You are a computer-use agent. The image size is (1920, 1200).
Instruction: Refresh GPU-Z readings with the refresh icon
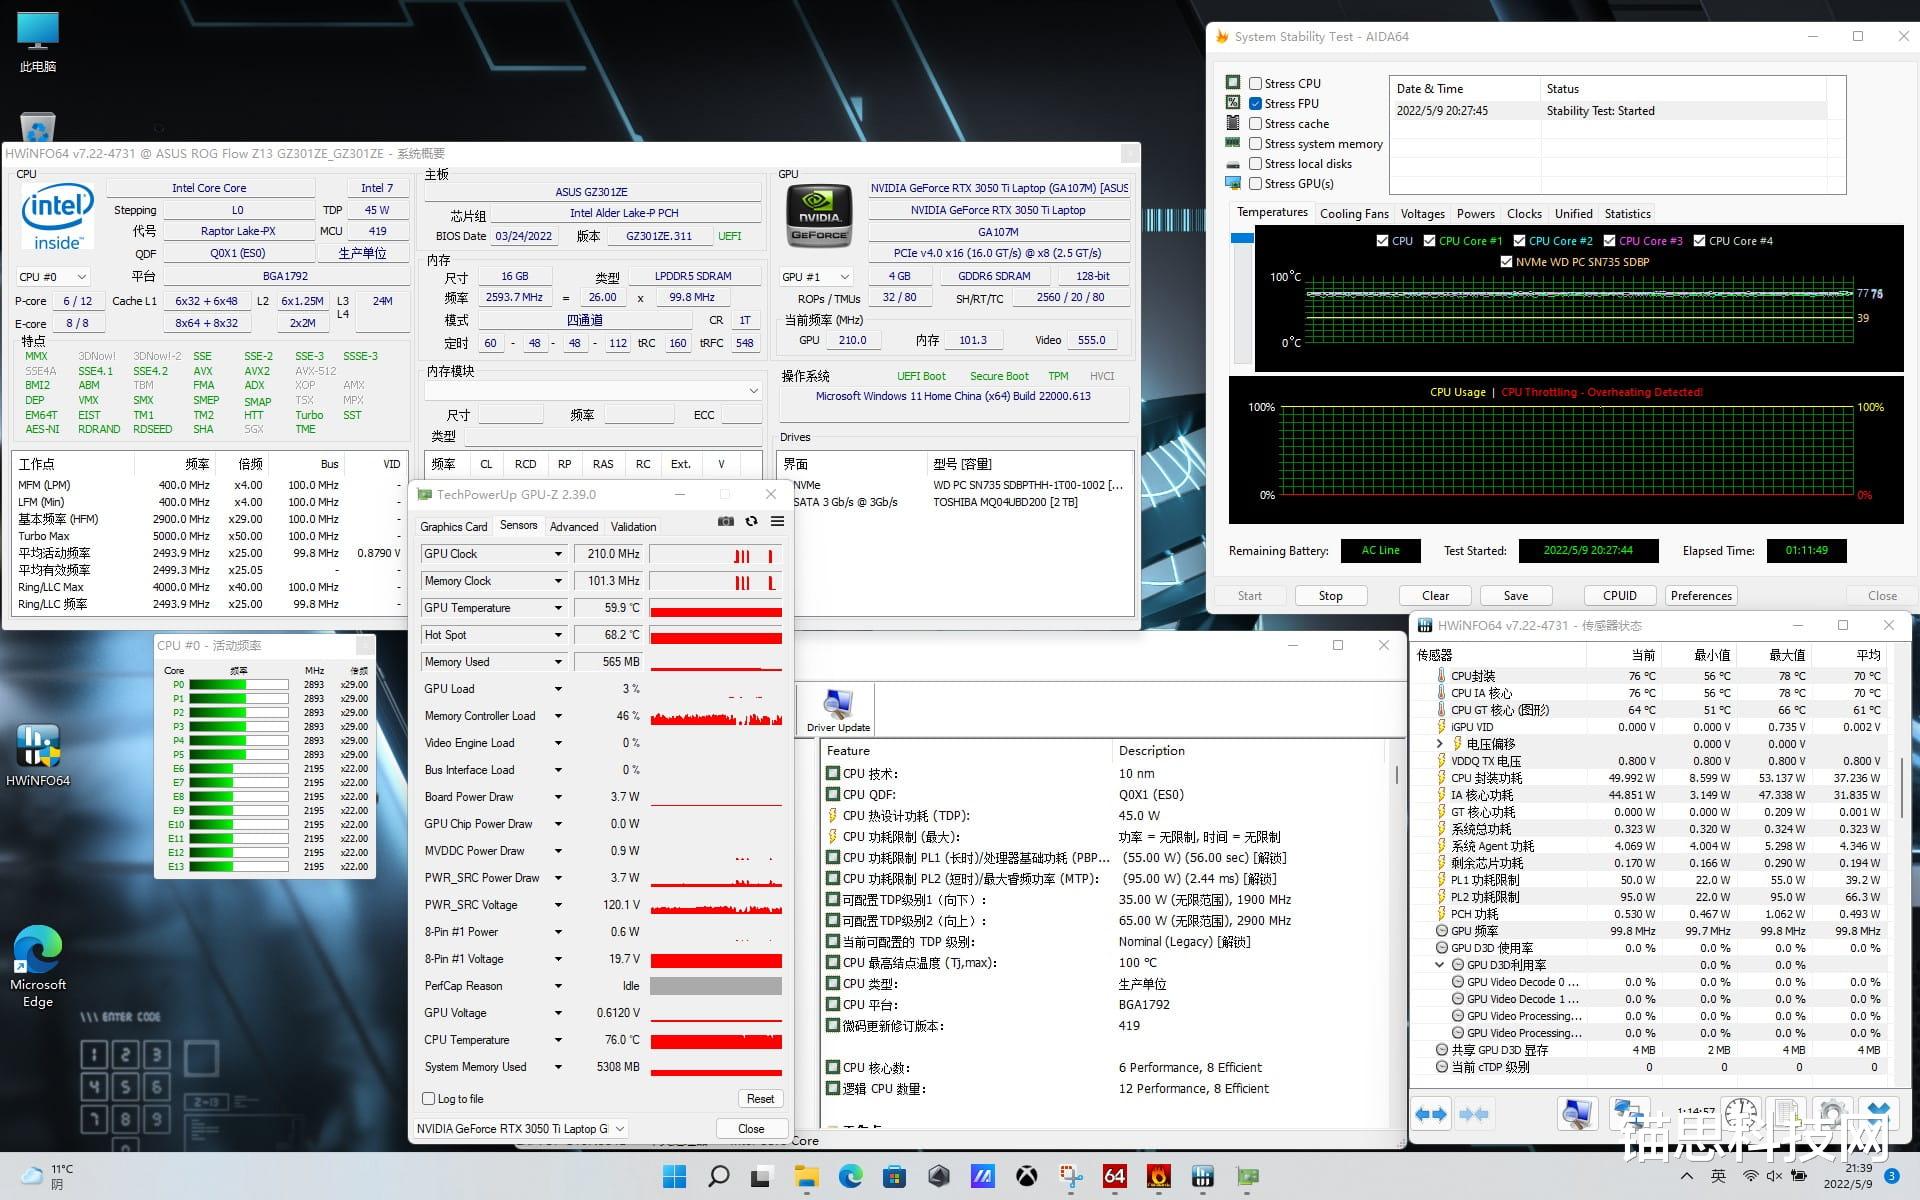[x=751, y=521]
